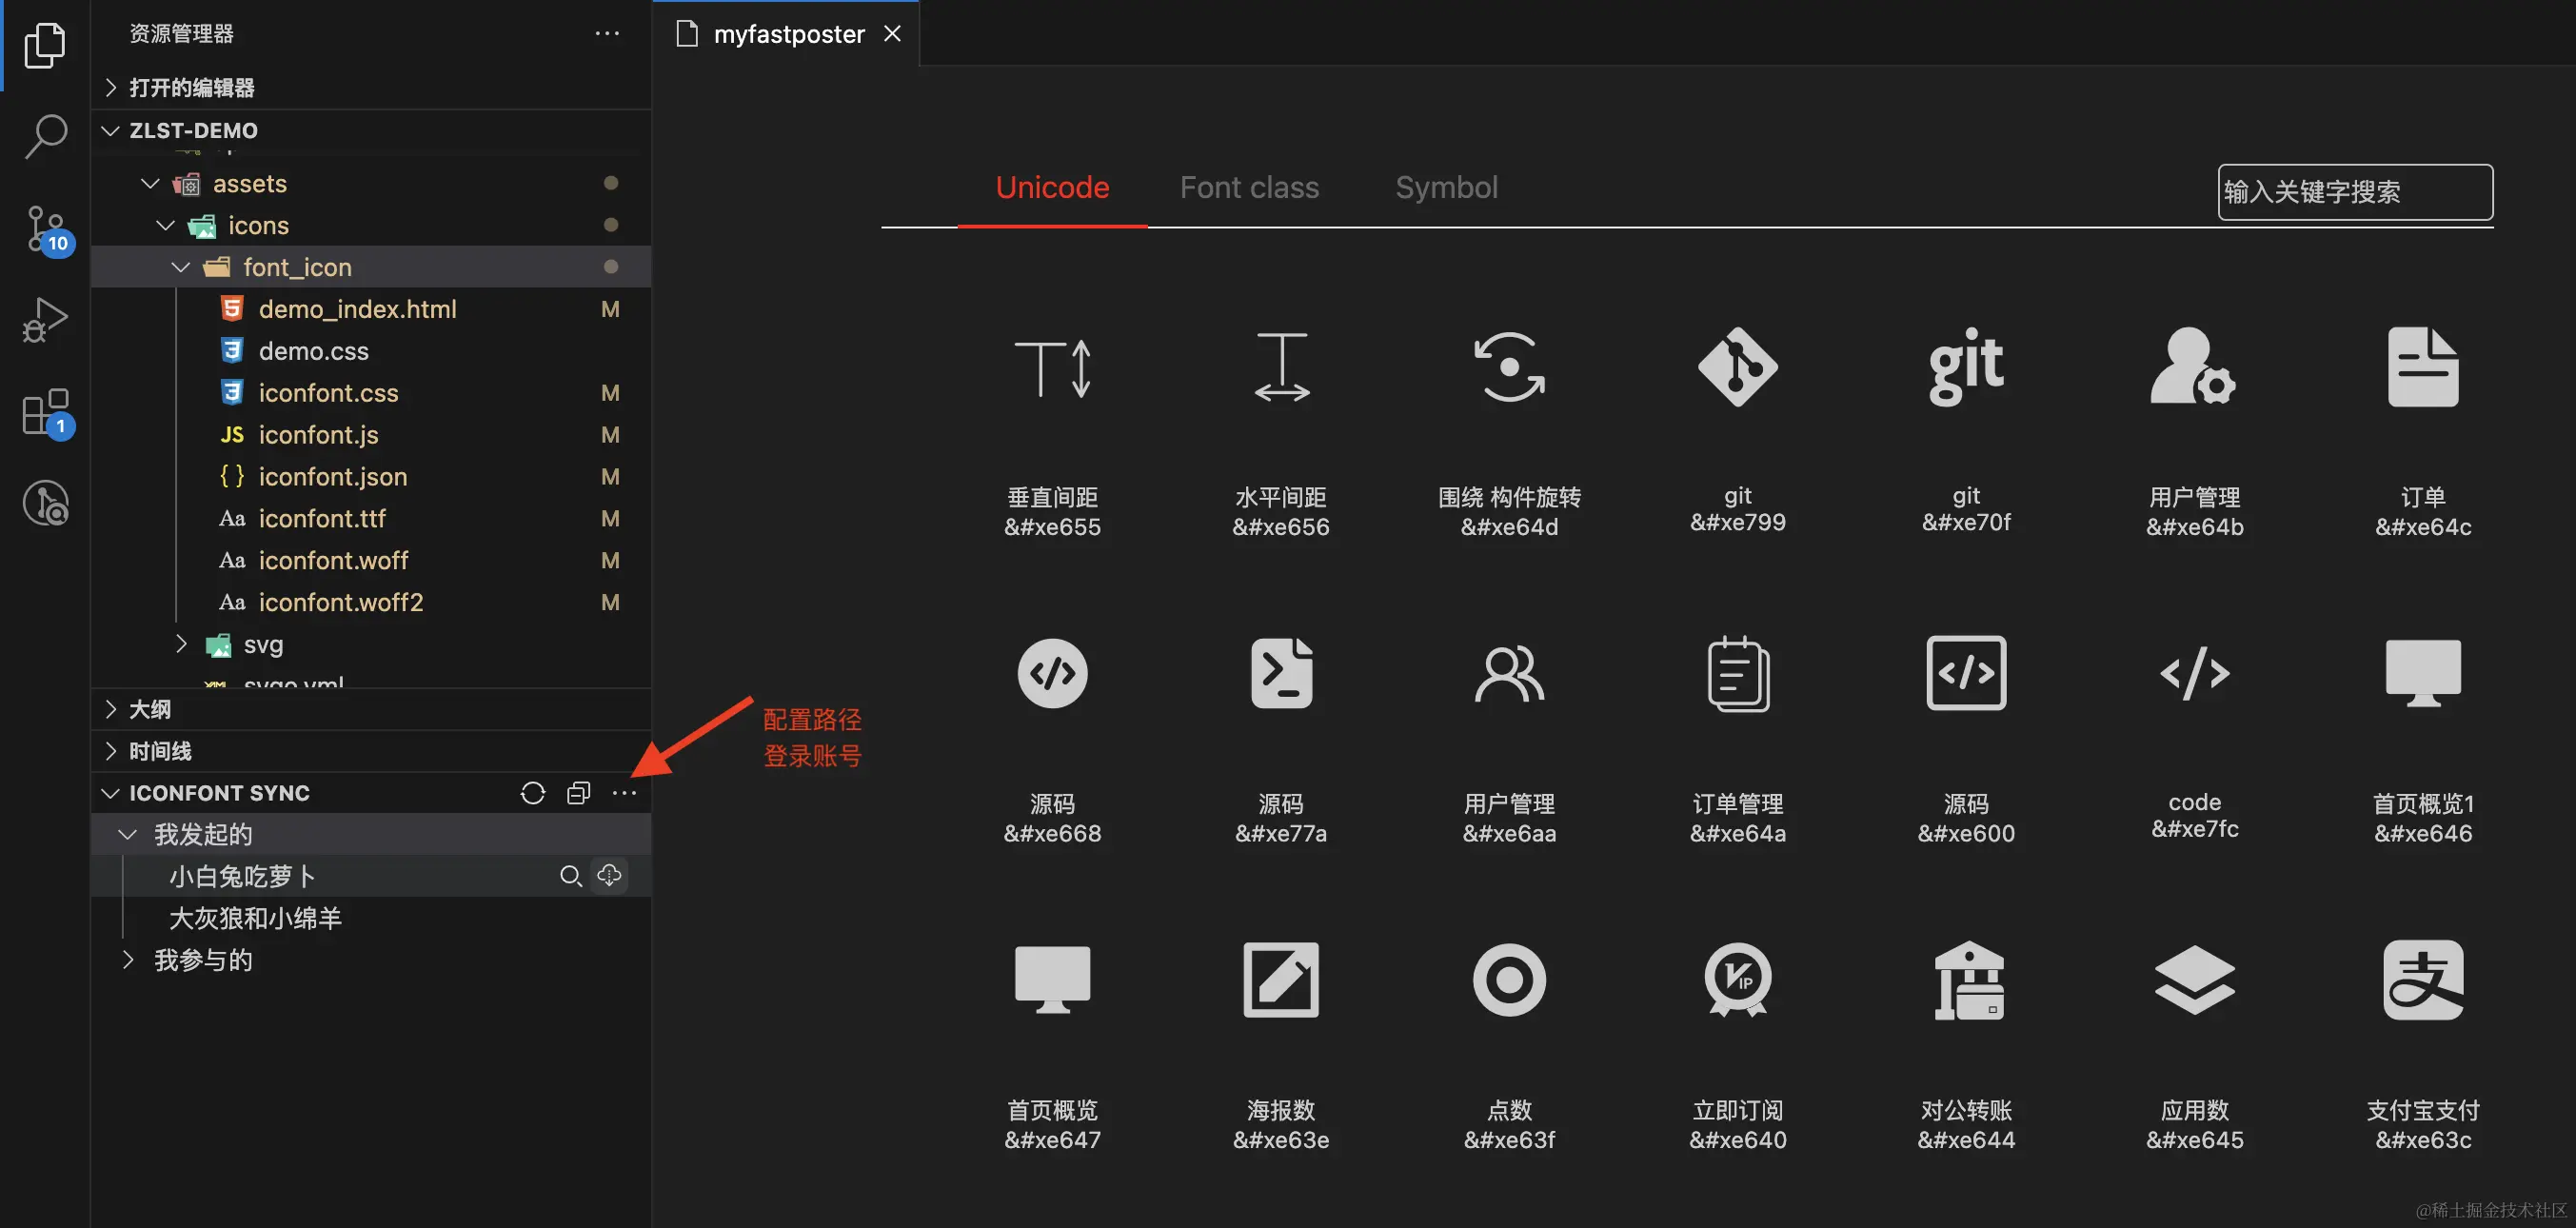Select the 大灰狼和小绵羊 project

pyautogui.click(x=254, y=917)
